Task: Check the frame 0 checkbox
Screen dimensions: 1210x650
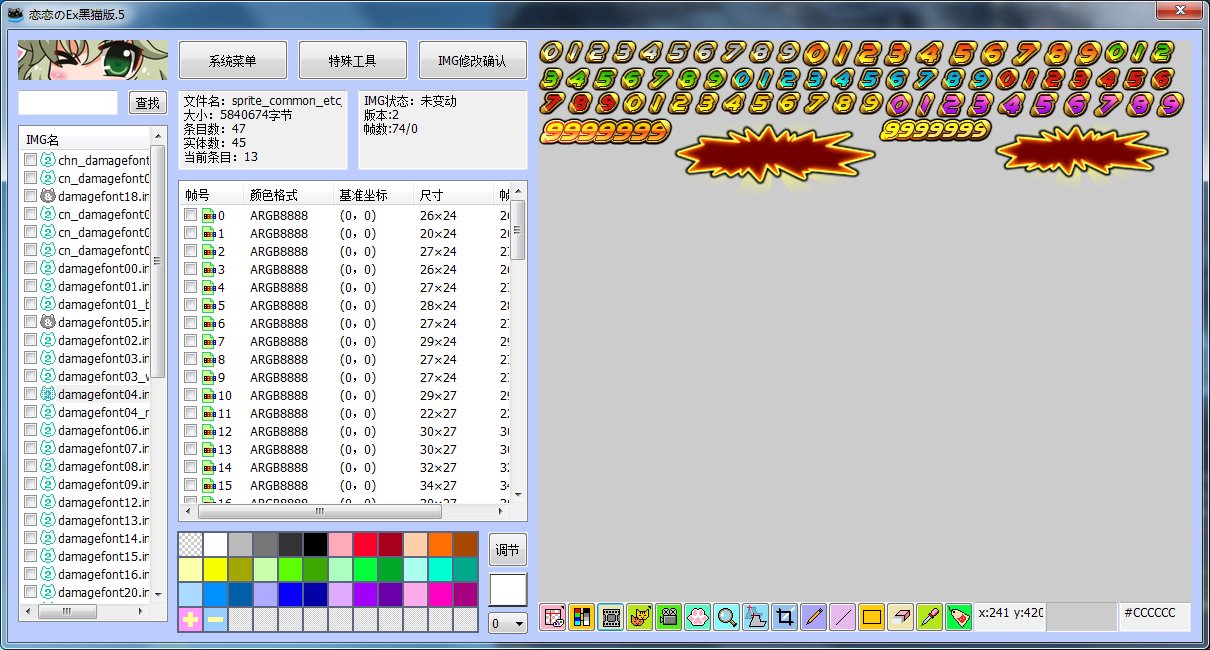Action: (x=191, y=215)
